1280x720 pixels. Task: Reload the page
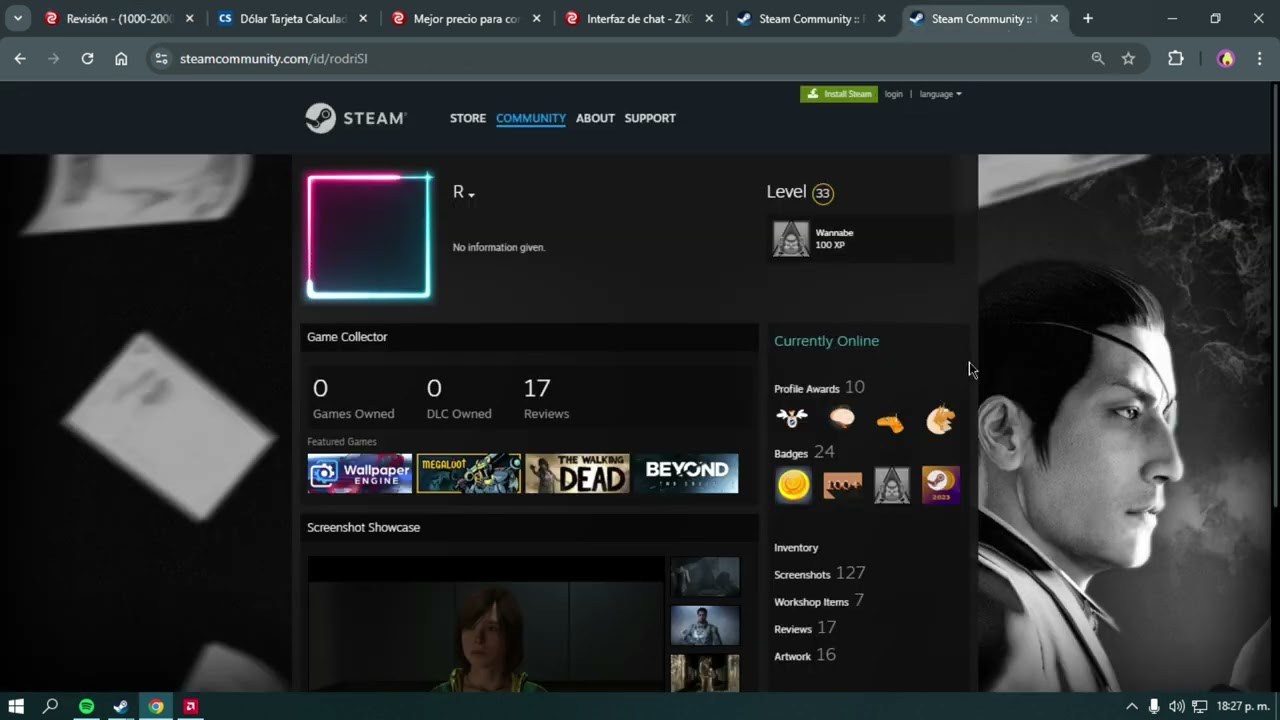87,59
